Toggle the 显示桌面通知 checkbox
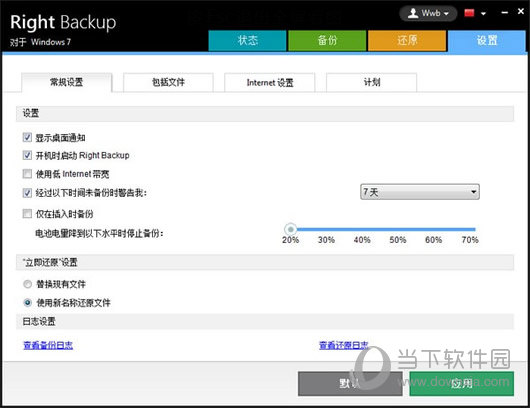Image resolution: width=530 pixels, height=408 pixels. 27,137
